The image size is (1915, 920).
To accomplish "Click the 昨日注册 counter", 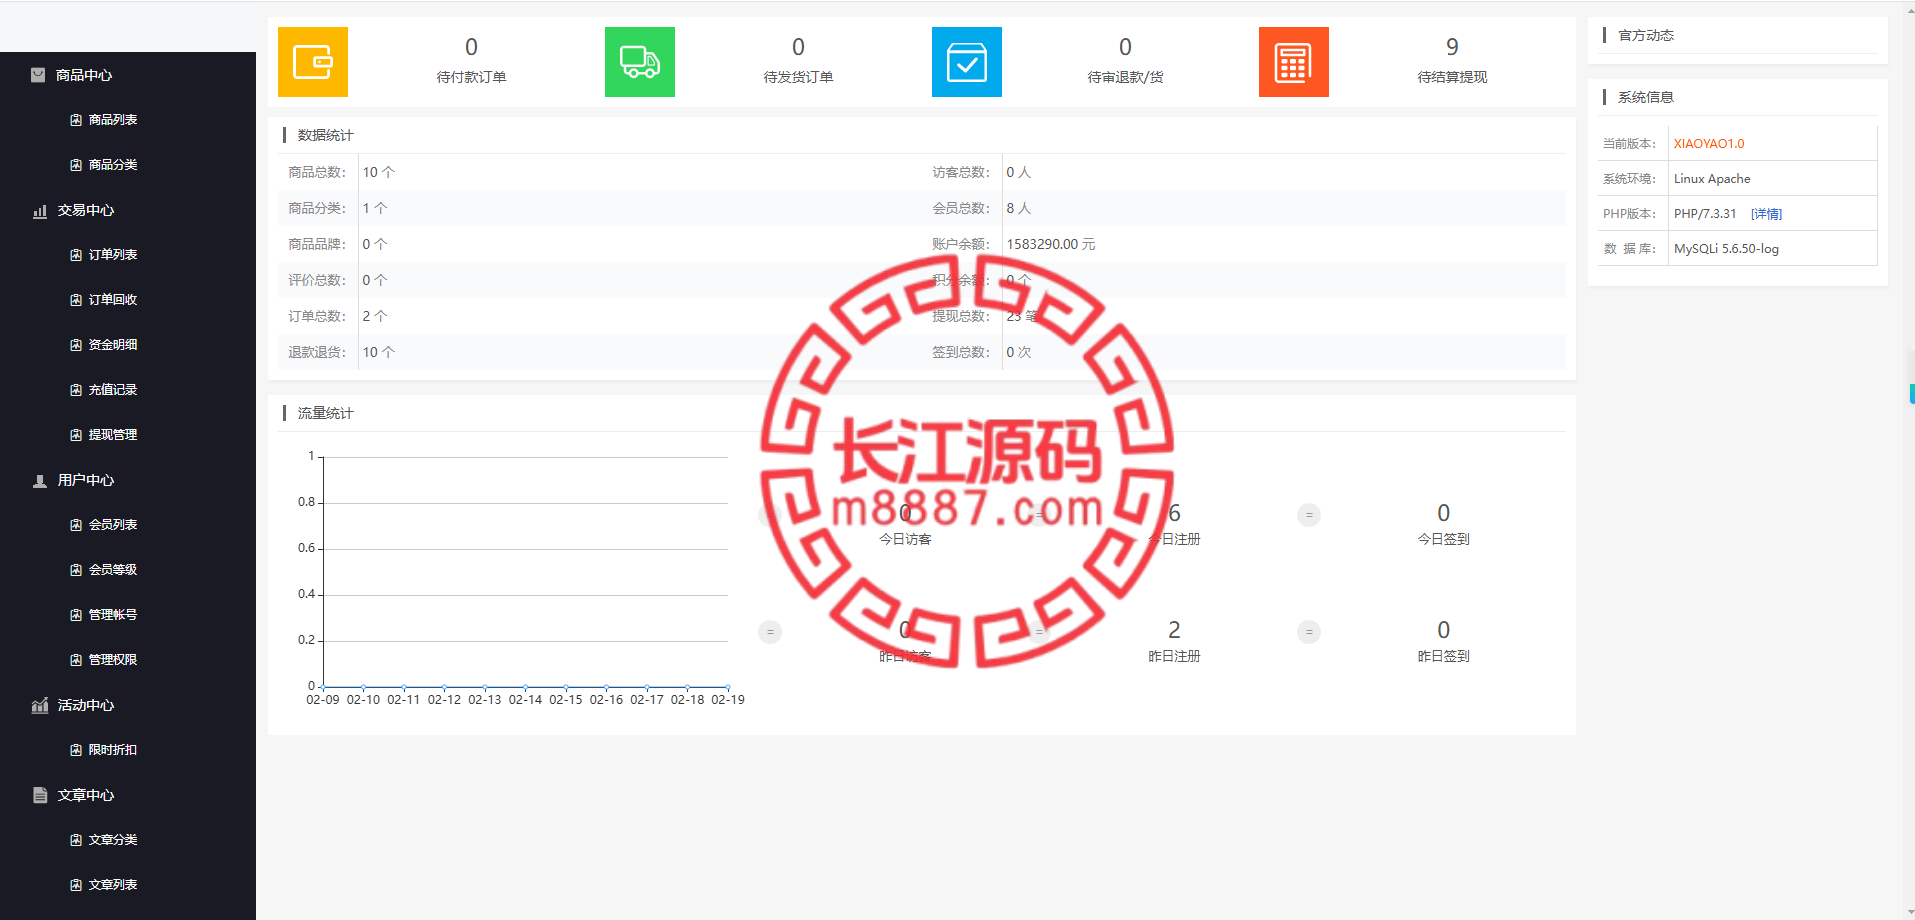I will [1174, 641].
